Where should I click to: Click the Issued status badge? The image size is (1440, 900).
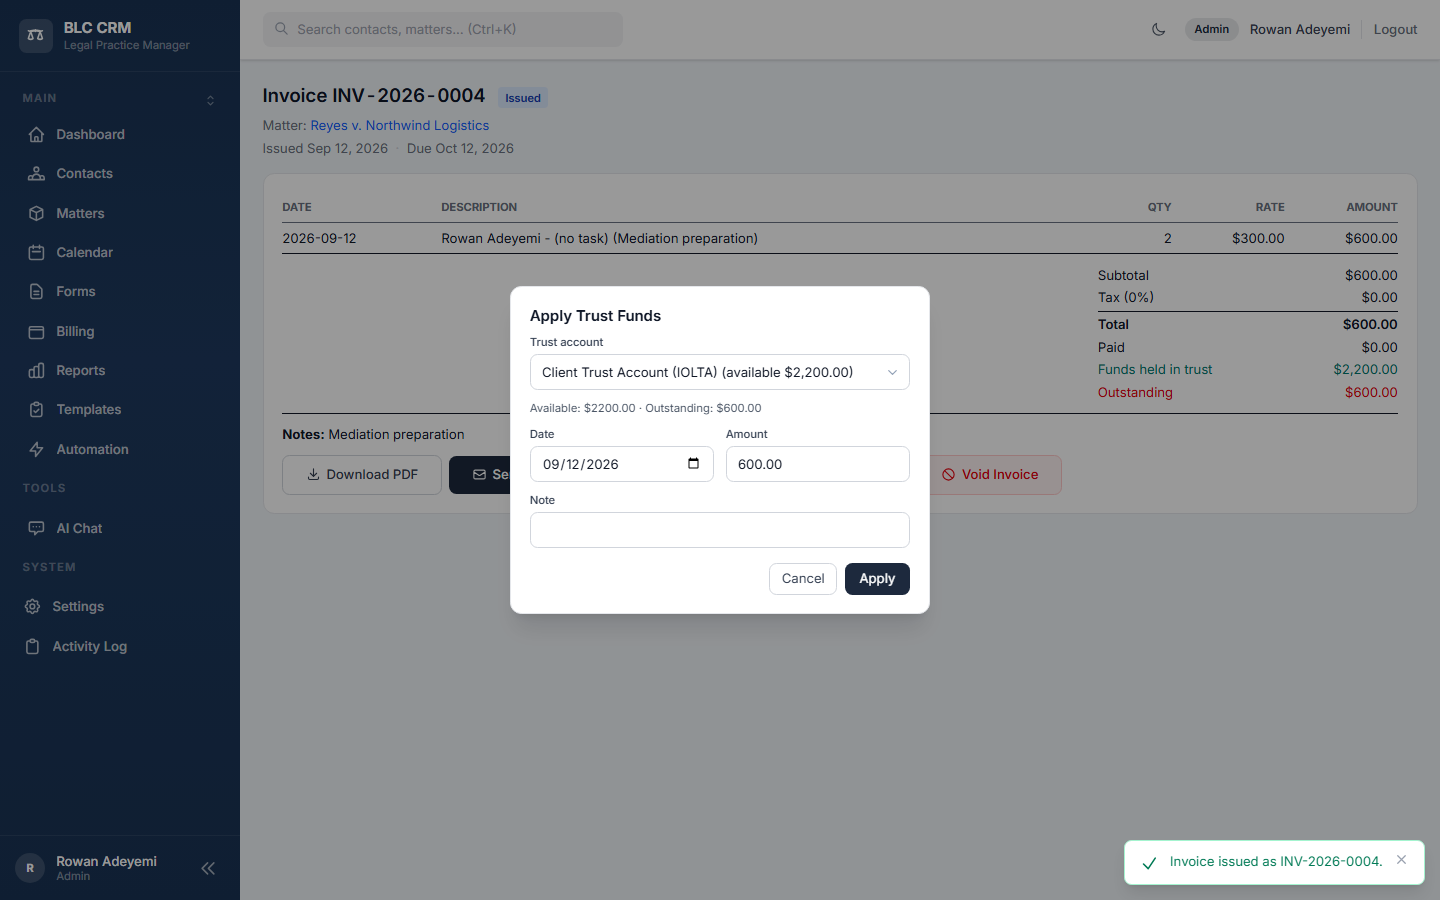pyautogui.click(x=523, y=98)
